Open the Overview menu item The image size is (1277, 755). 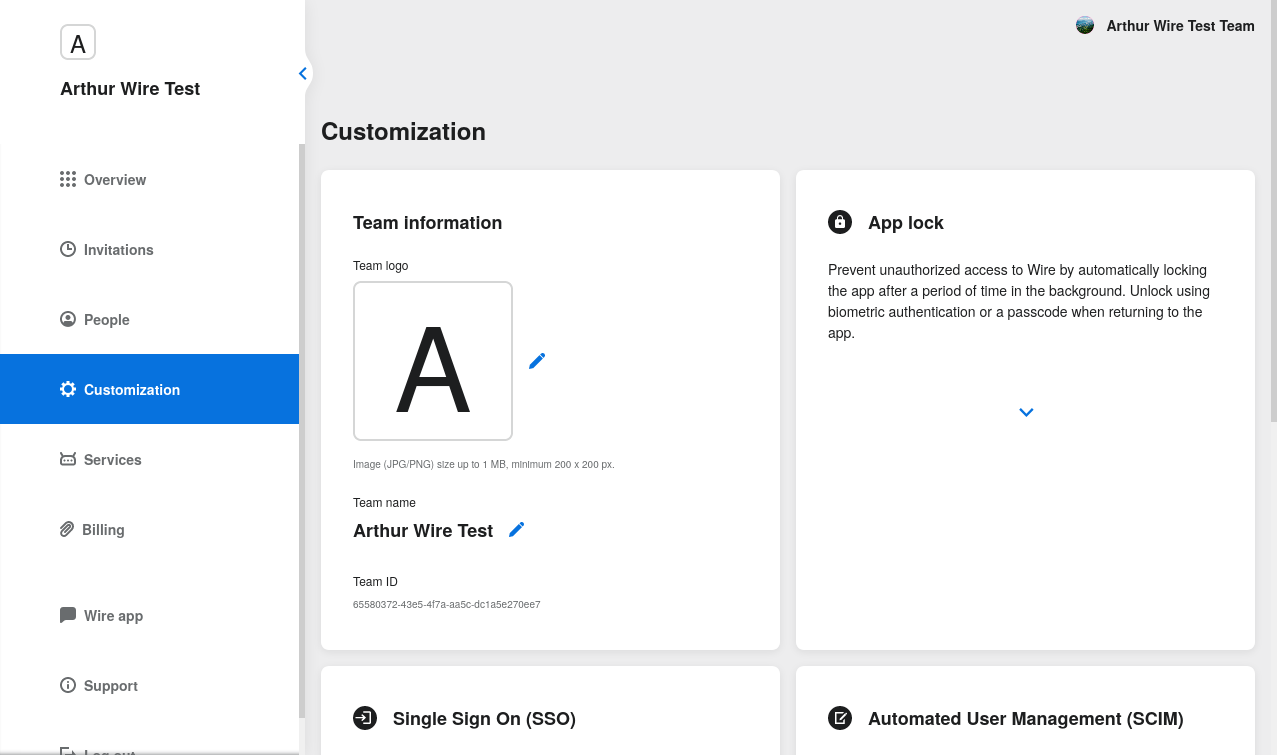click(150, 179)
